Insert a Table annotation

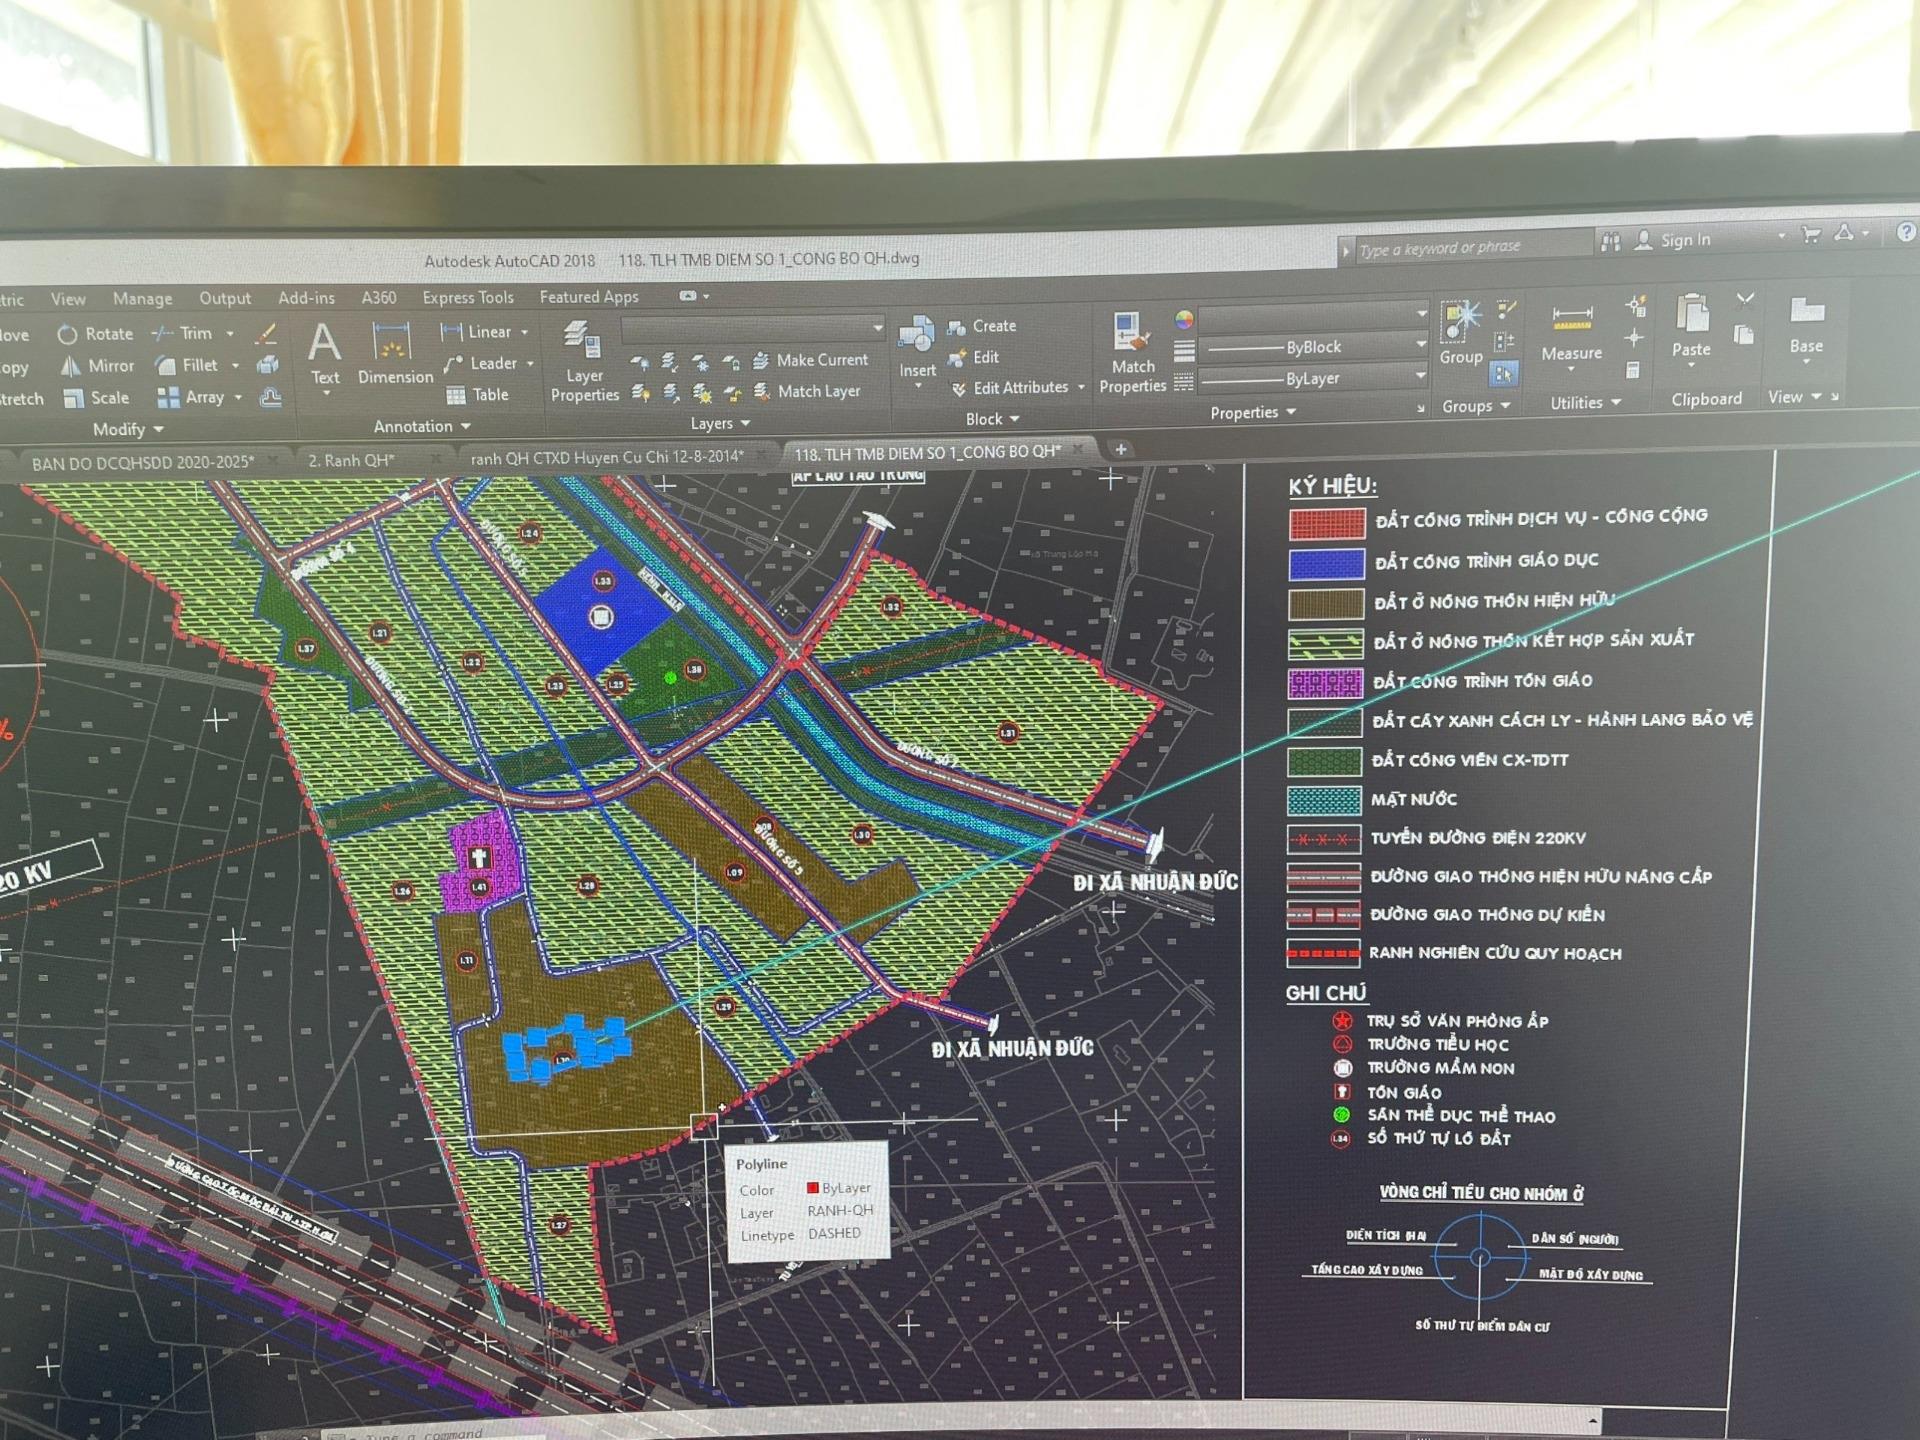click(478, 395)
